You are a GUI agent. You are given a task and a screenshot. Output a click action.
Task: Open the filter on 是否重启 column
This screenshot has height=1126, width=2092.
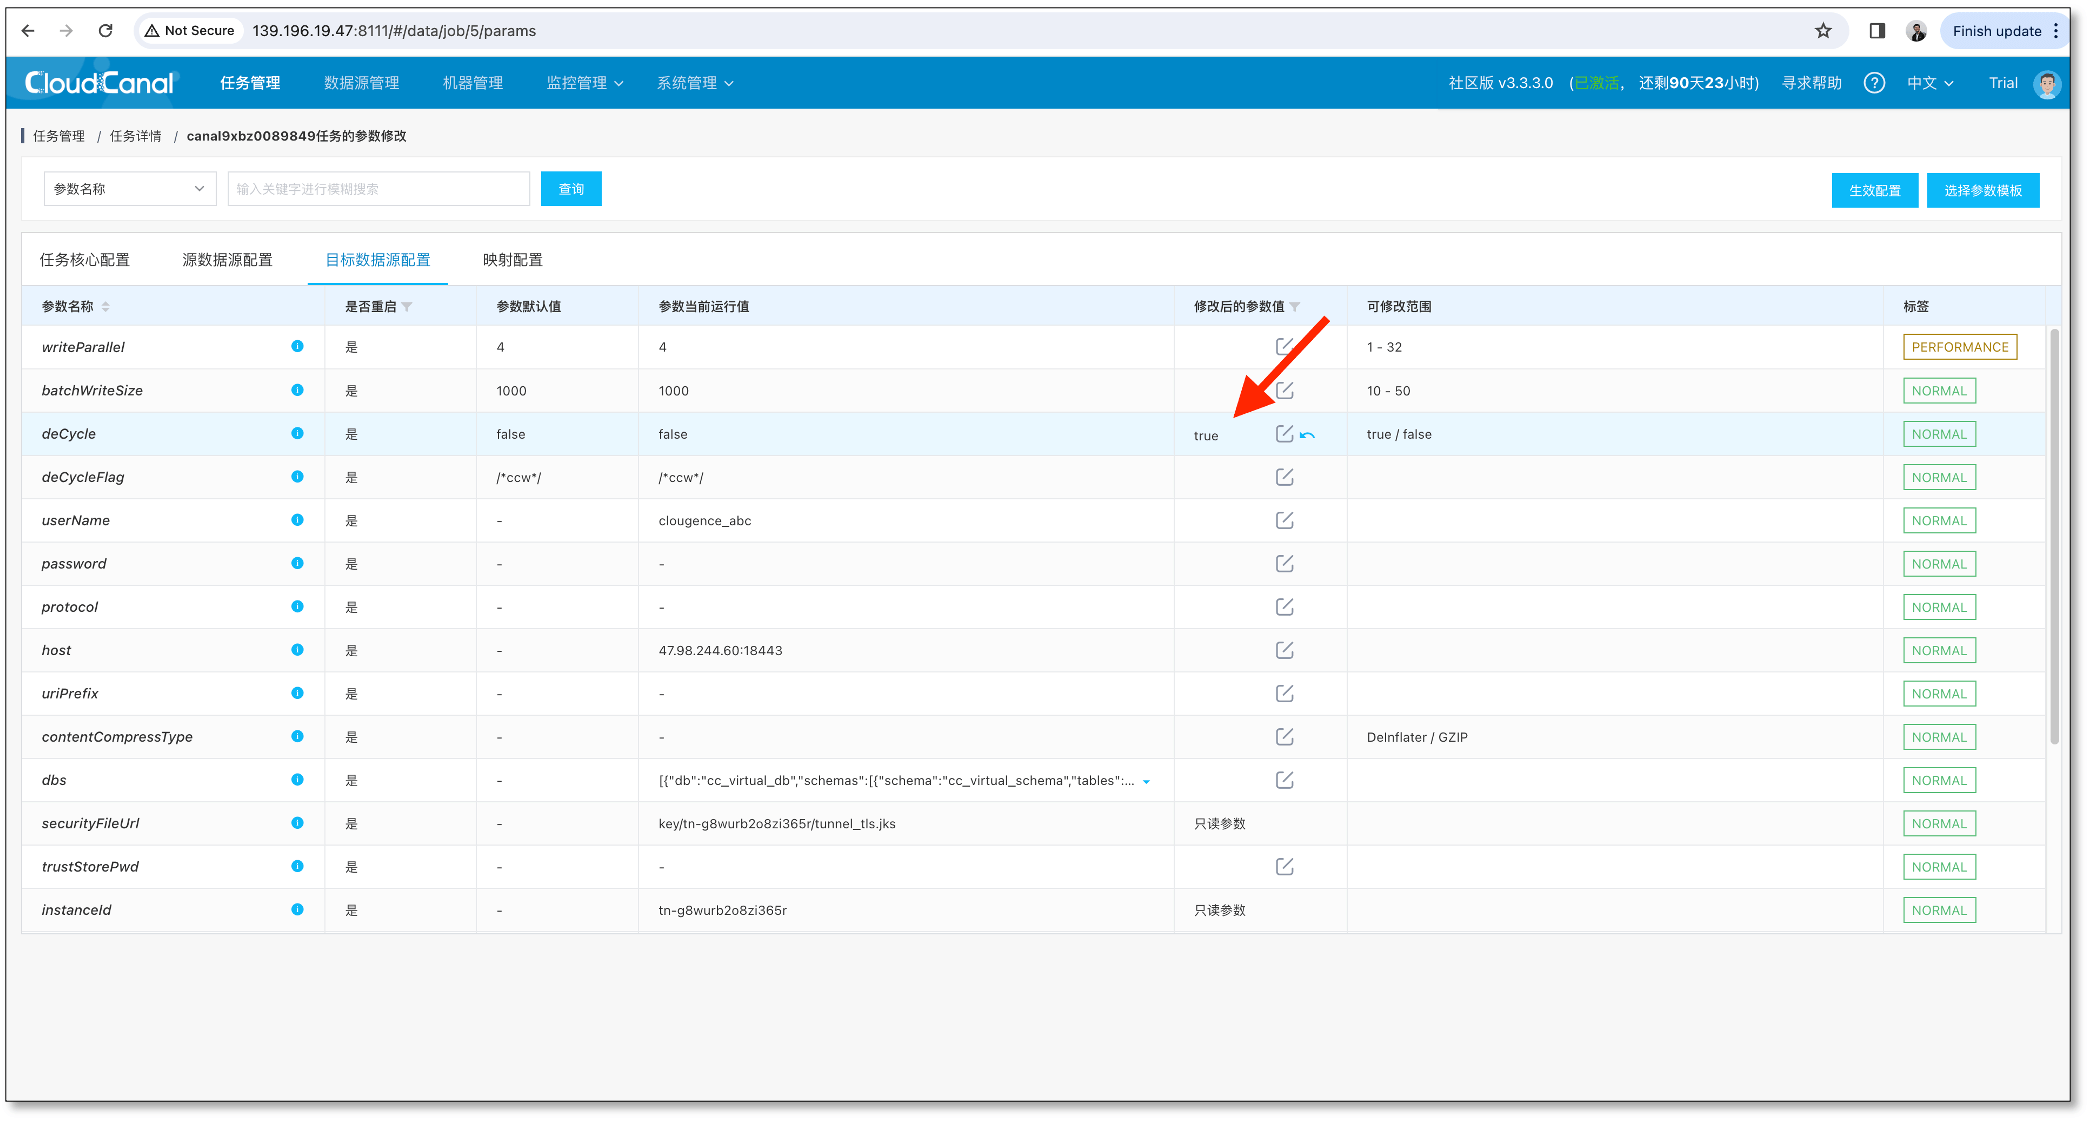point(406,306)
